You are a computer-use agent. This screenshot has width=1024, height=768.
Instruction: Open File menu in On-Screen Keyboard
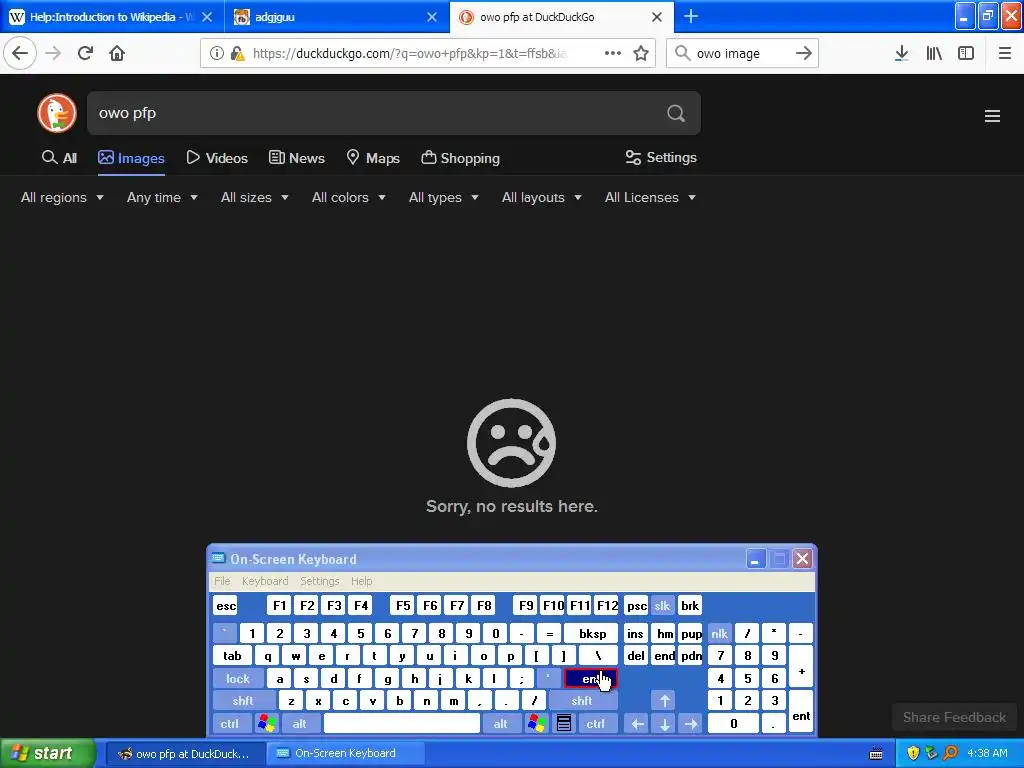tap(222, 581)
